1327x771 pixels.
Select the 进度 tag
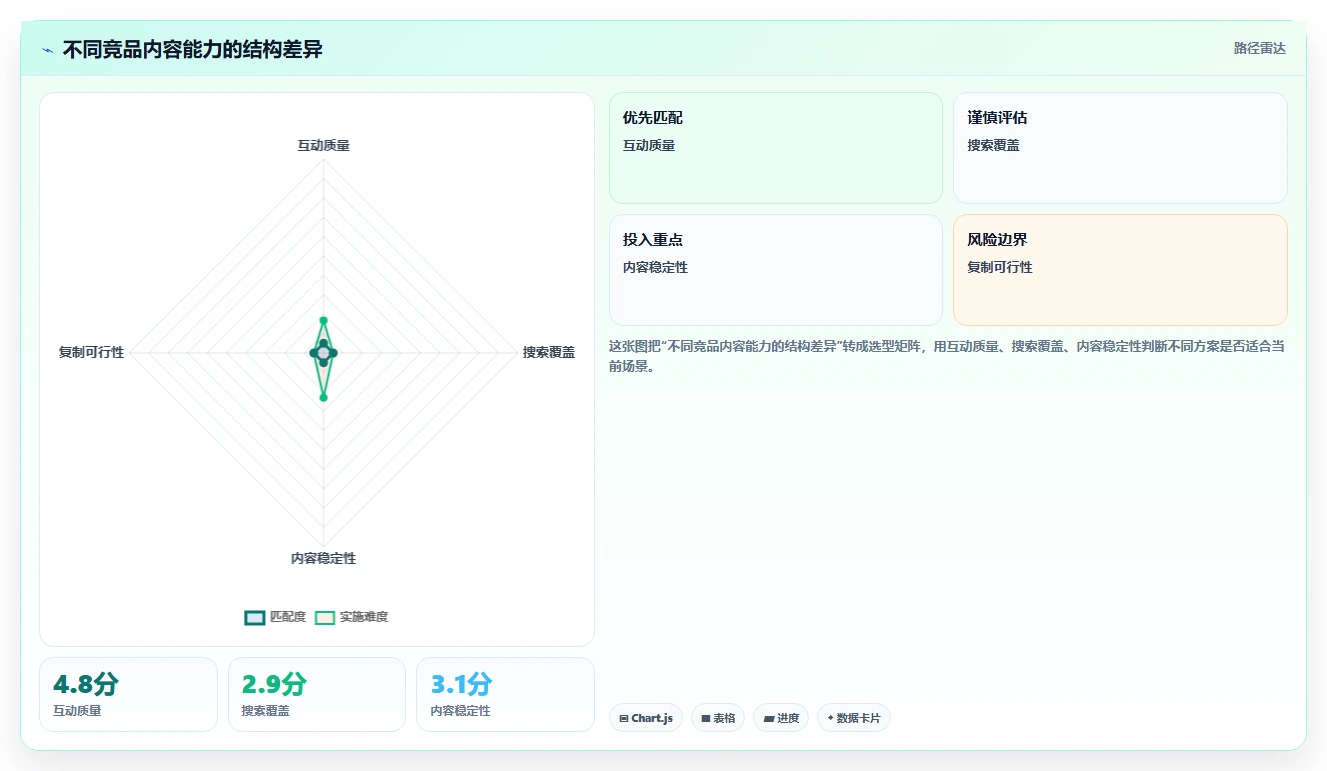pos(781,718)
